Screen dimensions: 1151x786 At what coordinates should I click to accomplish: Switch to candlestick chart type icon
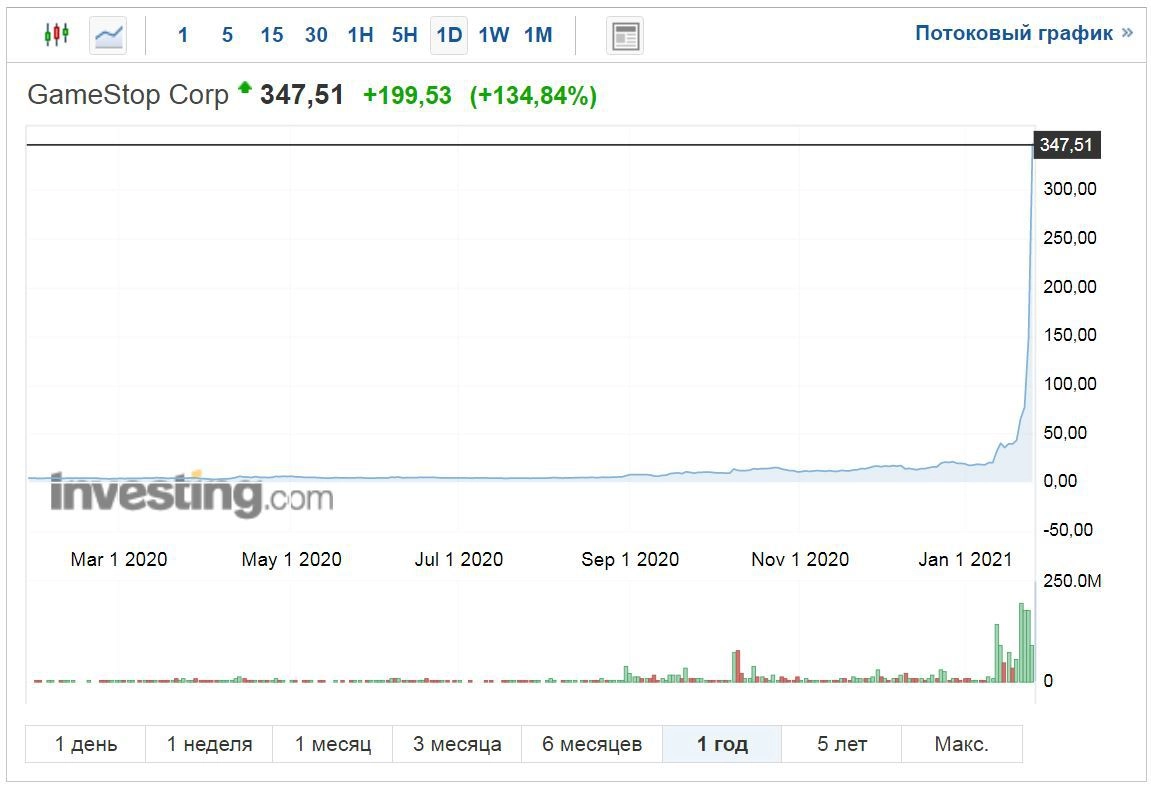[57, 35]
